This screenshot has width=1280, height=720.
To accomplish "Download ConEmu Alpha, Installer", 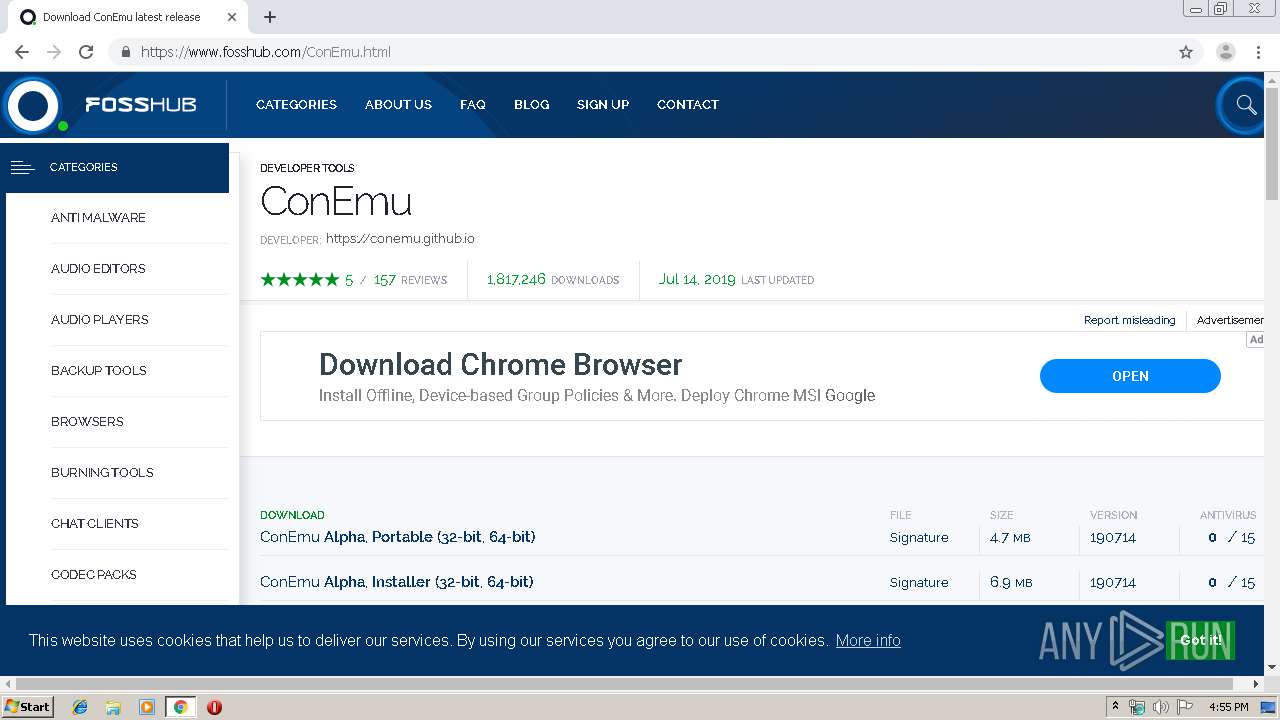I will pyautogui.click(x=396, y=582).
